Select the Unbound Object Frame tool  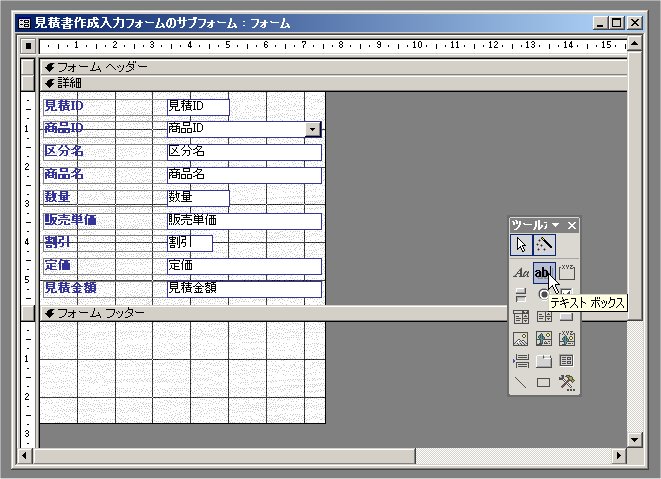click(544, 339)
